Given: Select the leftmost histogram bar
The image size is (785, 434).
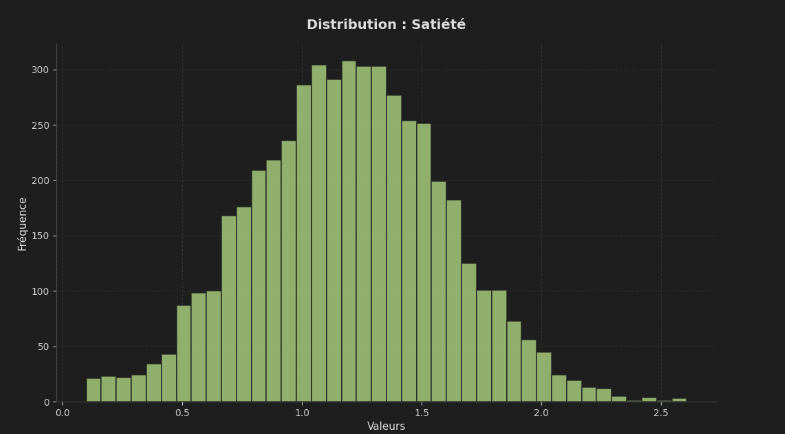Looking at the screenshot, I should pos(93,391).
